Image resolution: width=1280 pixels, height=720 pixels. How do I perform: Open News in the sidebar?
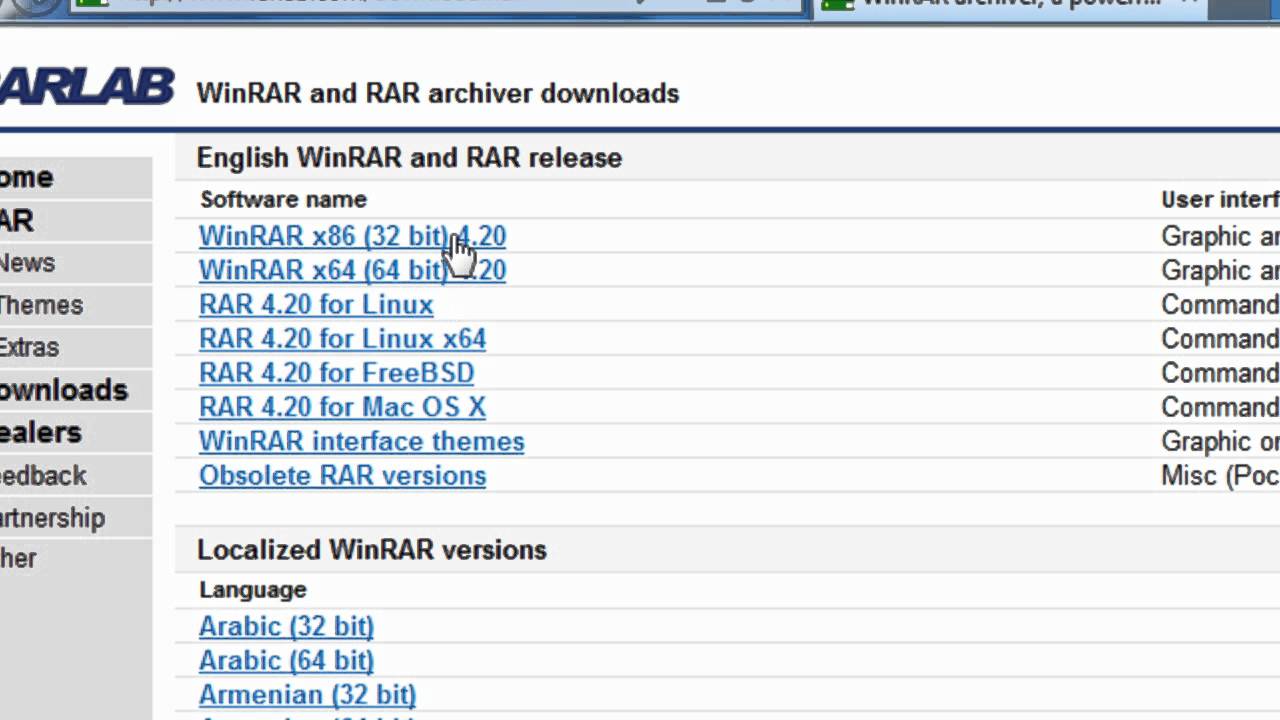coord(27,263)
